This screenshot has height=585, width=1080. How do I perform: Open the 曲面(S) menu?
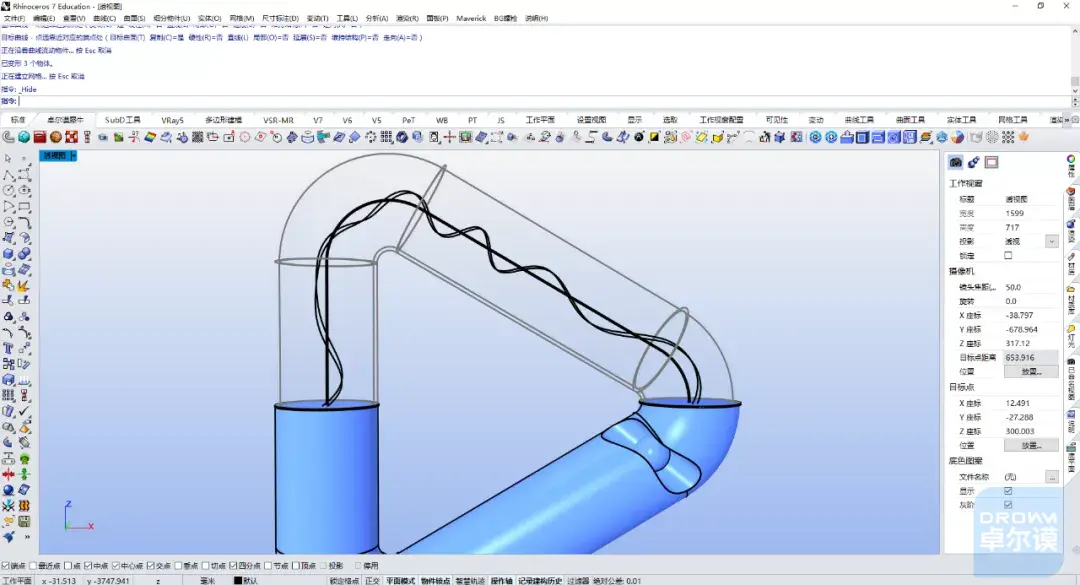(134, 19)
